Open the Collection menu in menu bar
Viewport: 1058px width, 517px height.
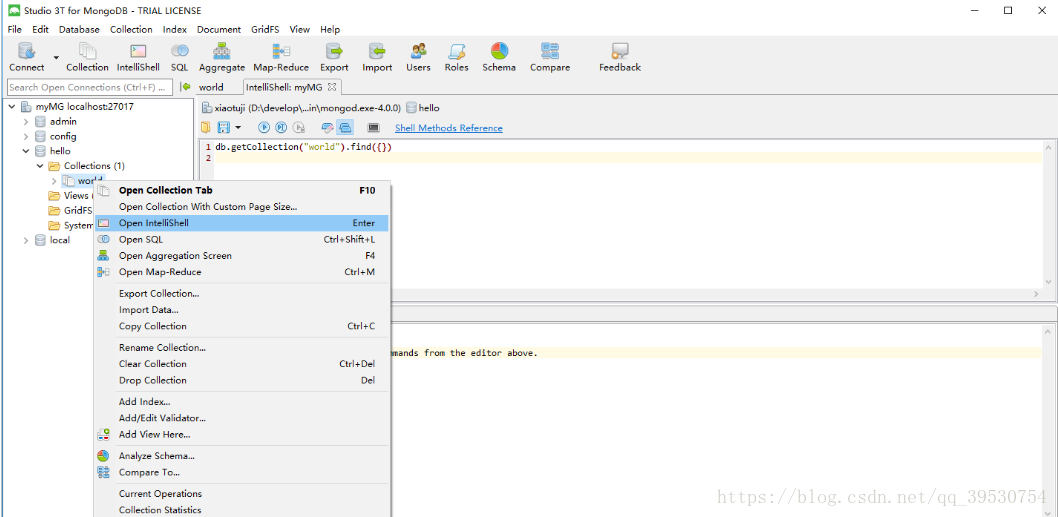[x=132, y=30]
